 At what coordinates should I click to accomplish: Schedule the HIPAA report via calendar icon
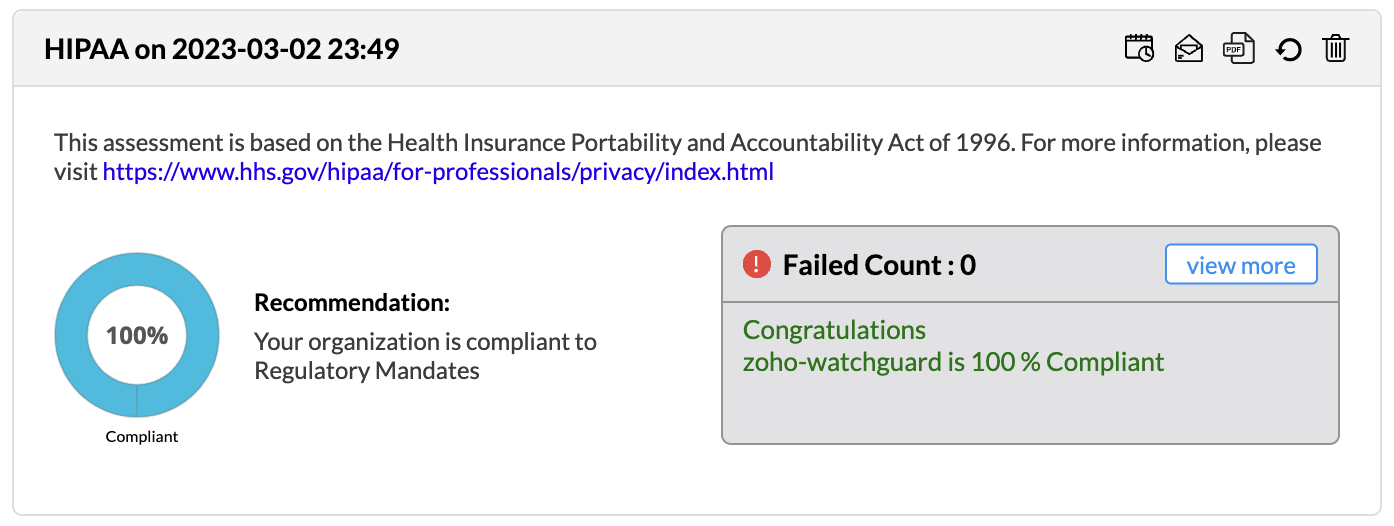[1139, 48]
